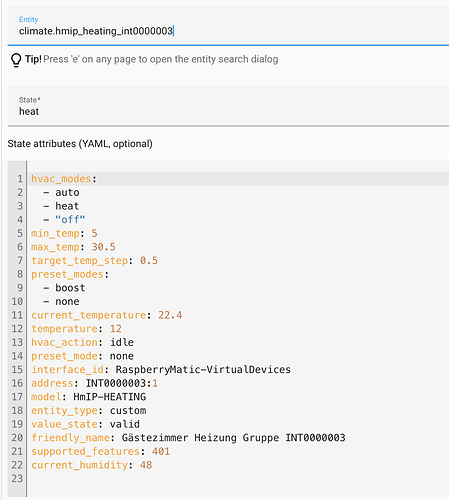Place cursor on empty line 23

238,479
